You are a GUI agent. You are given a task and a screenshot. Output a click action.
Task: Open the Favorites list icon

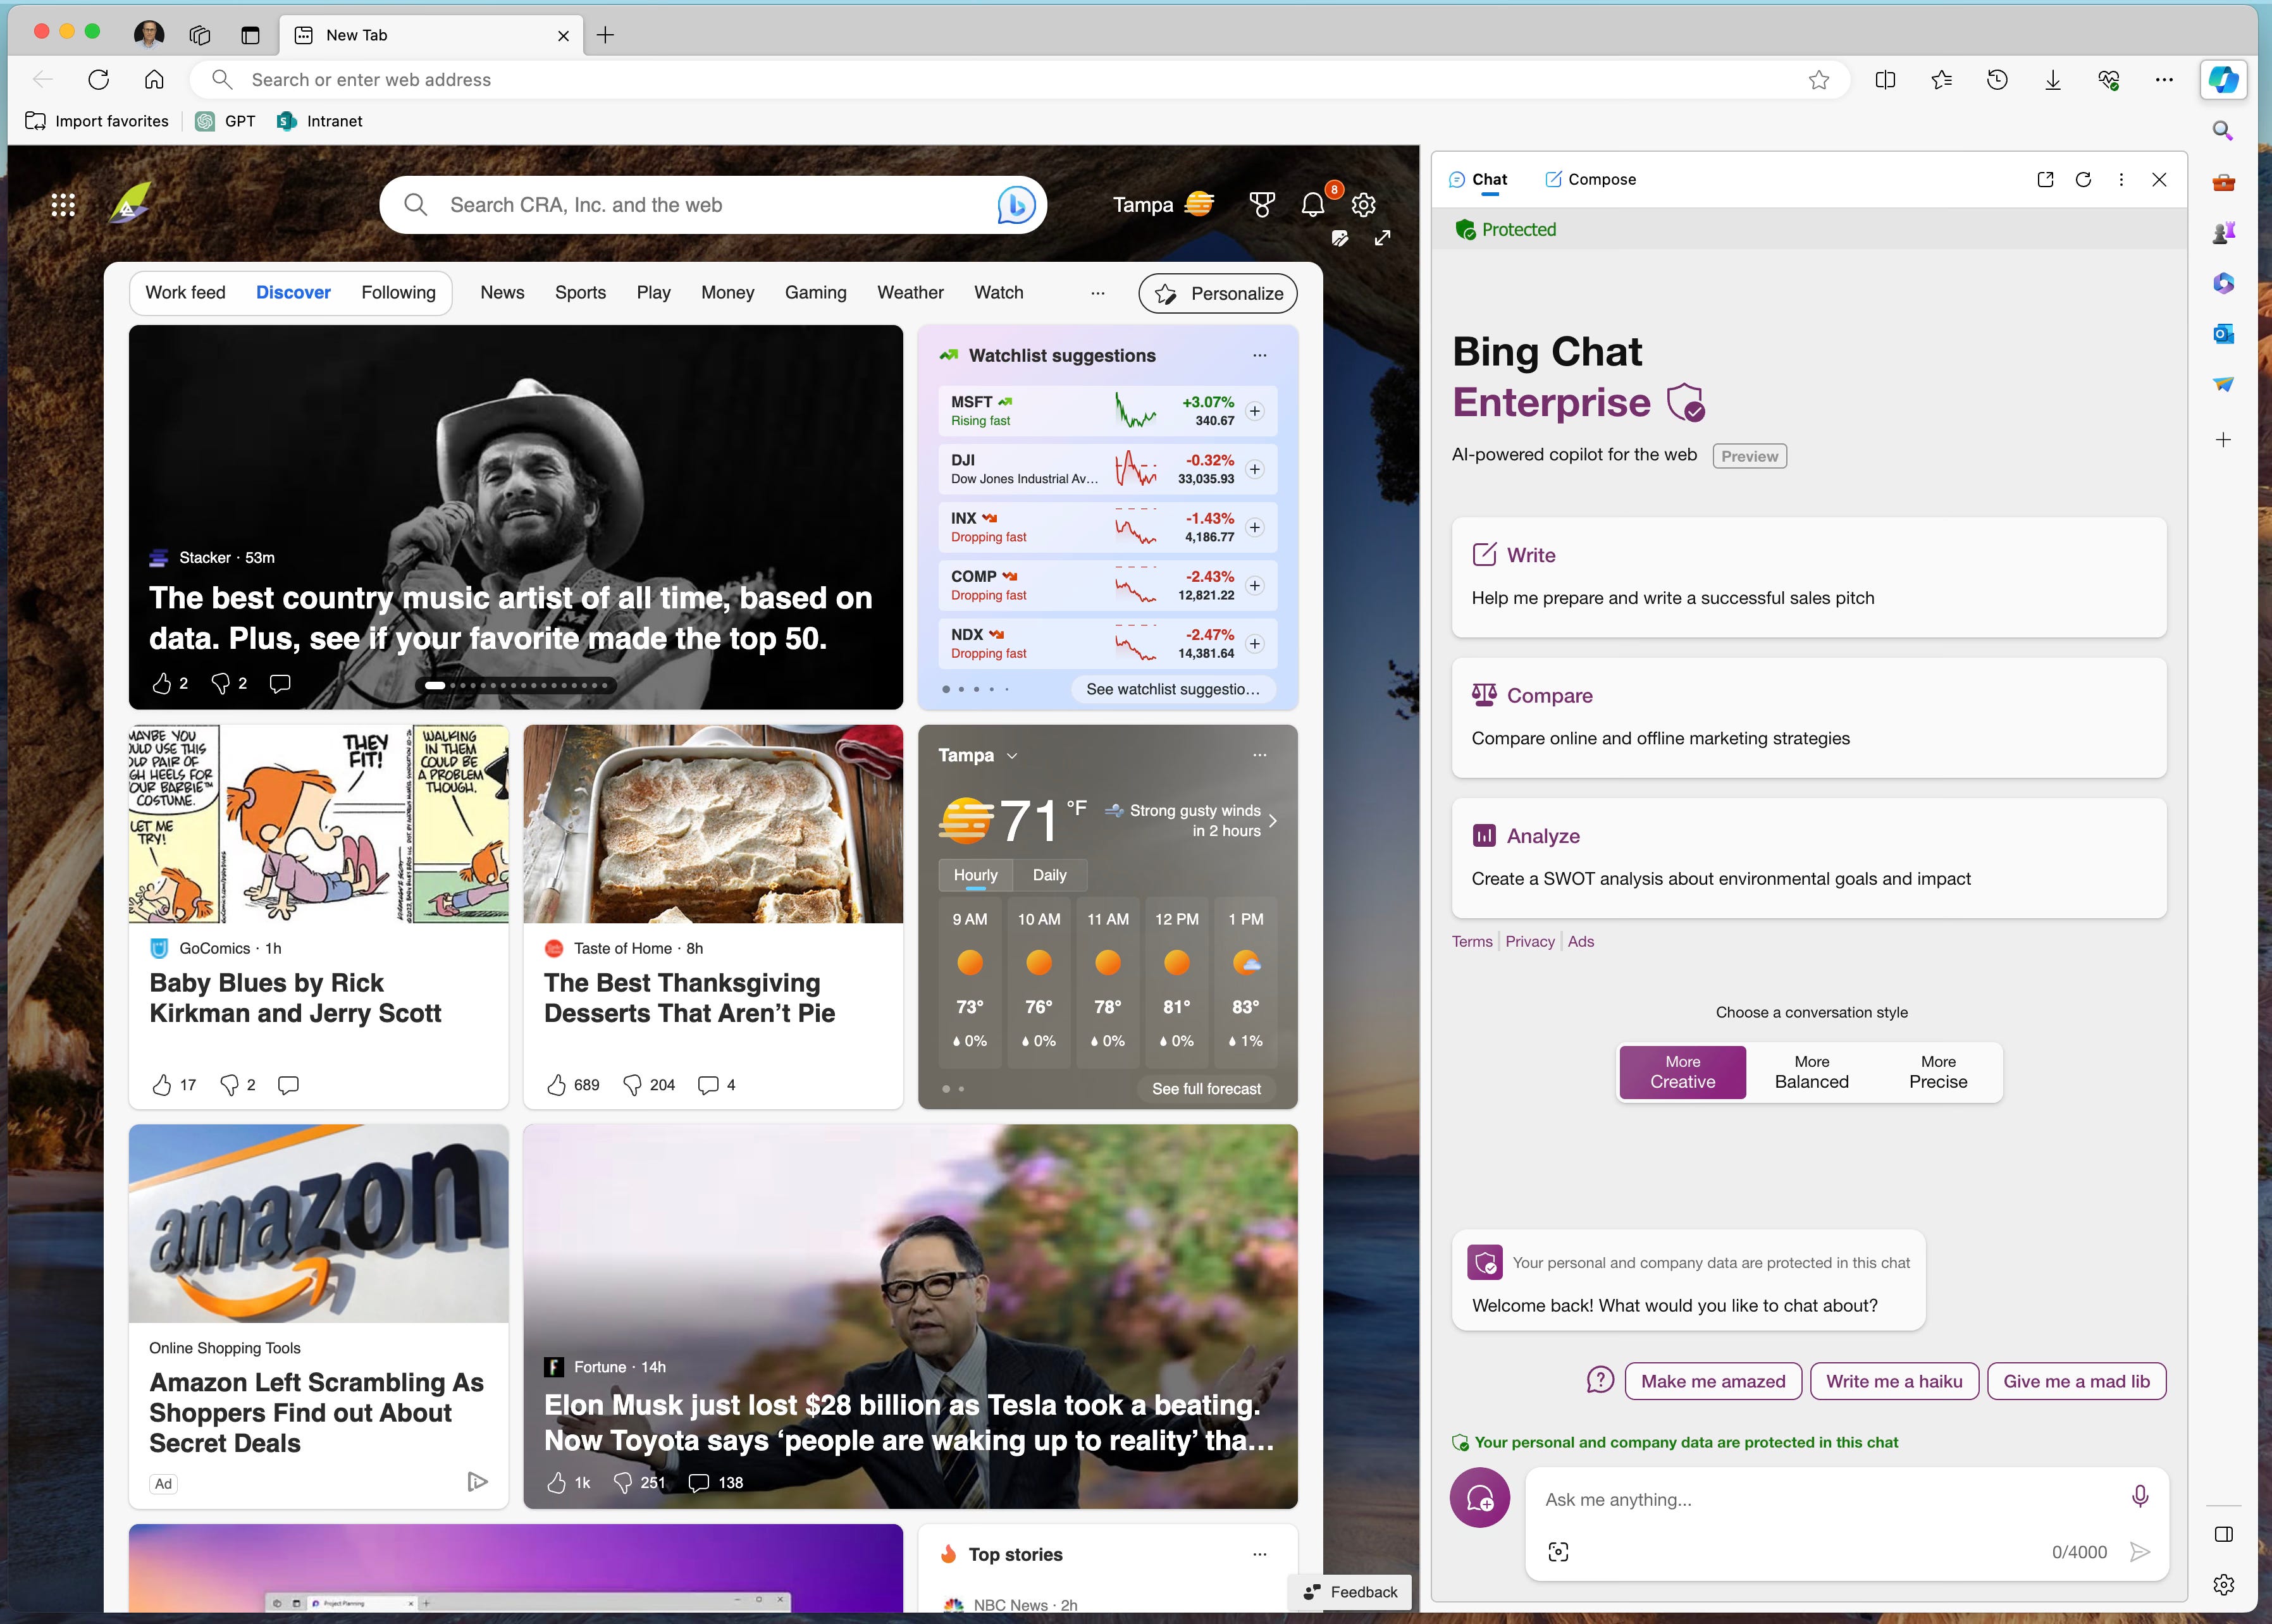(x=1941, y=80)
